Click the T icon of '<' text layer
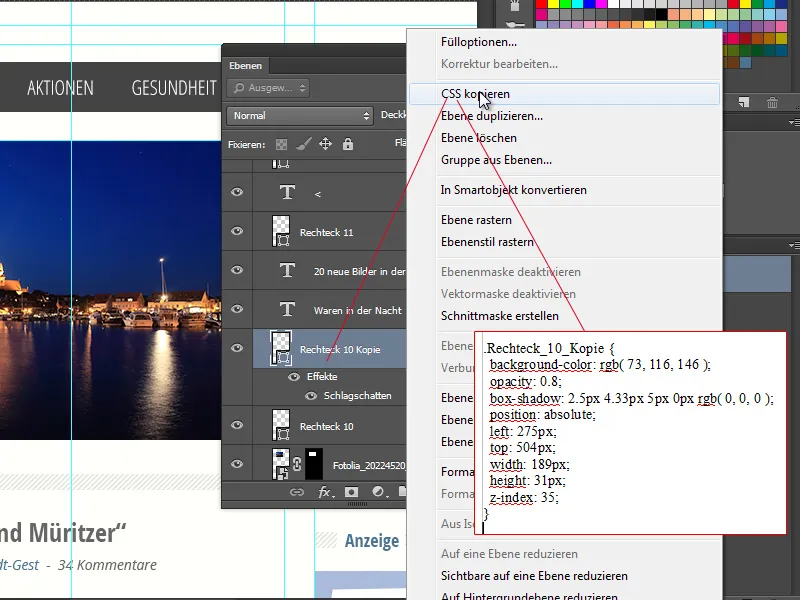Viewport: 800px width, 600px height. pyautogui.click(x=287, y=192)
